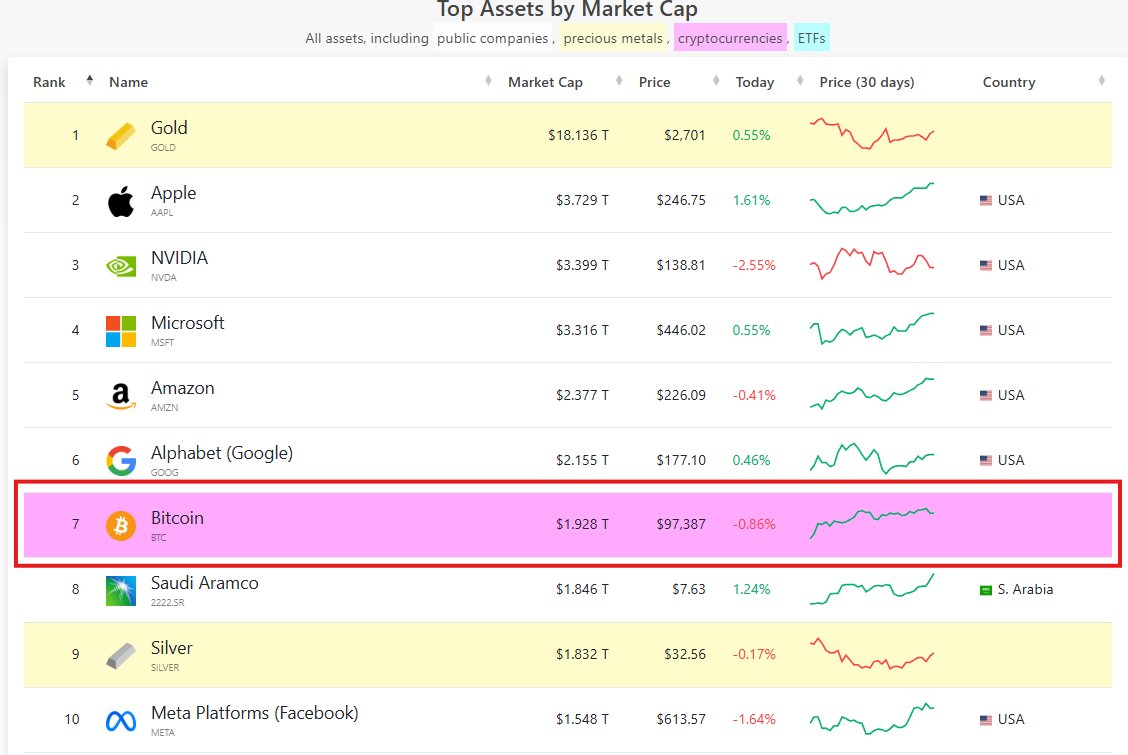Click the Silver bar icon
This screenshot has width=1128, height=755.
(120, 655)
